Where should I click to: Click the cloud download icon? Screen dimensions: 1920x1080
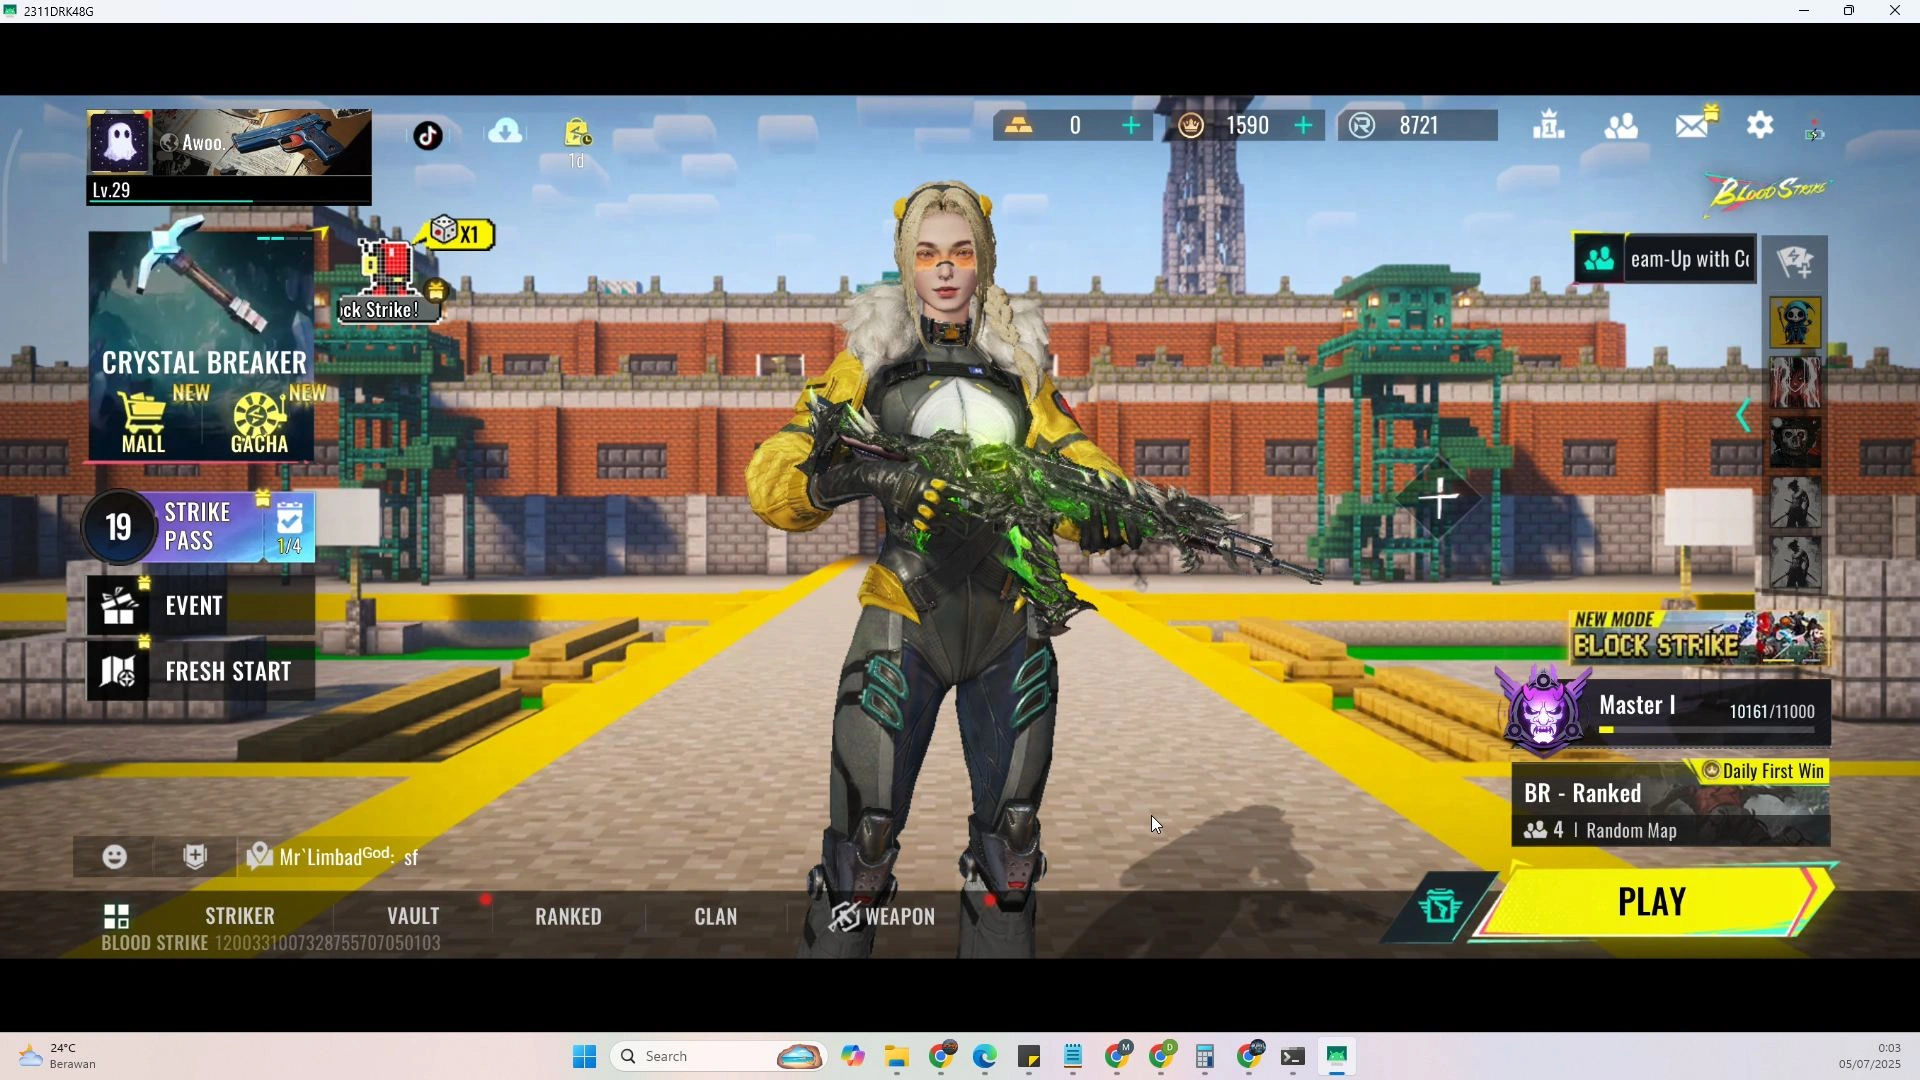click(x=506, y=131)
